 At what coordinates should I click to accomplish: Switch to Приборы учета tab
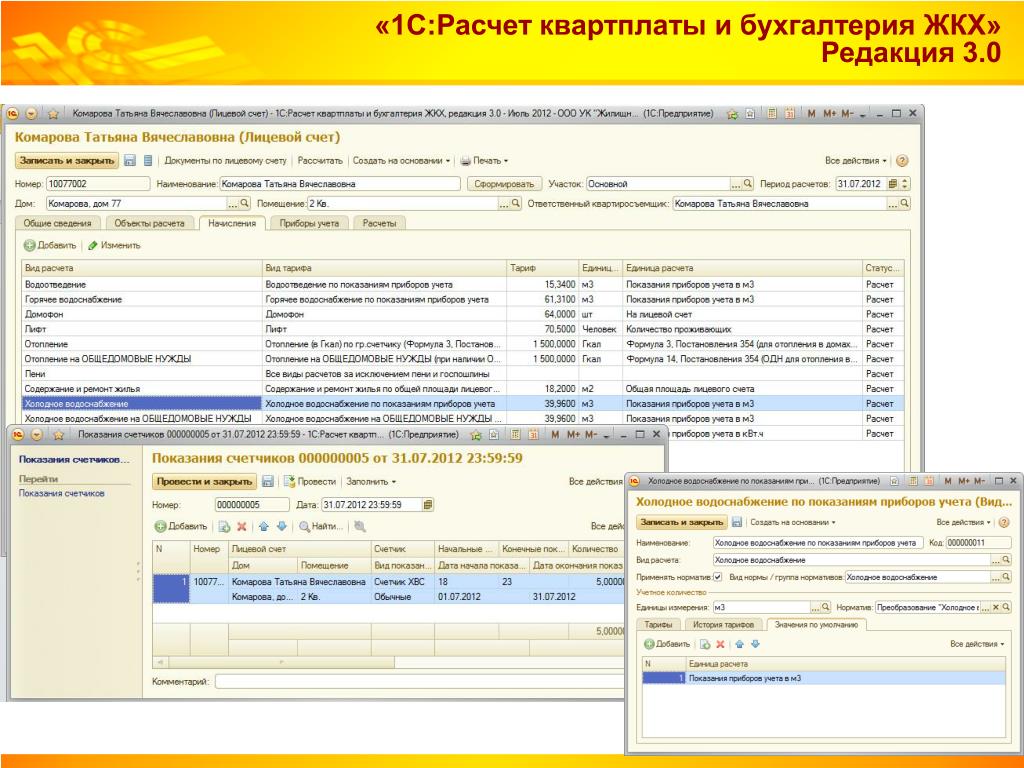click(x=310, y=223)
